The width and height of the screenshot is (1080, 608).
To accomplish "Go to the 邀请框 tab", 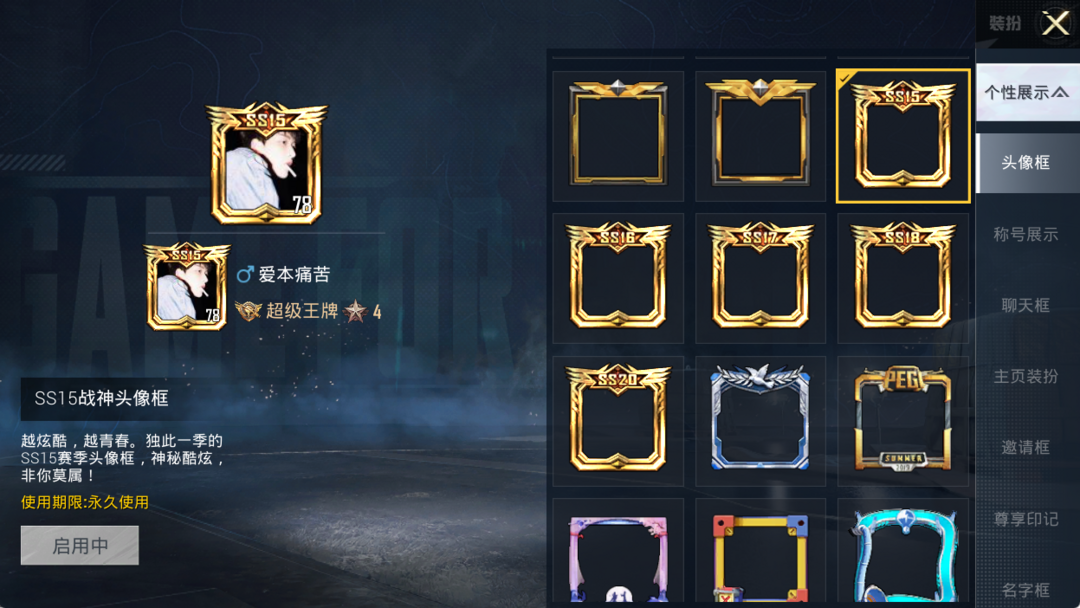I will pos(1026,448).
